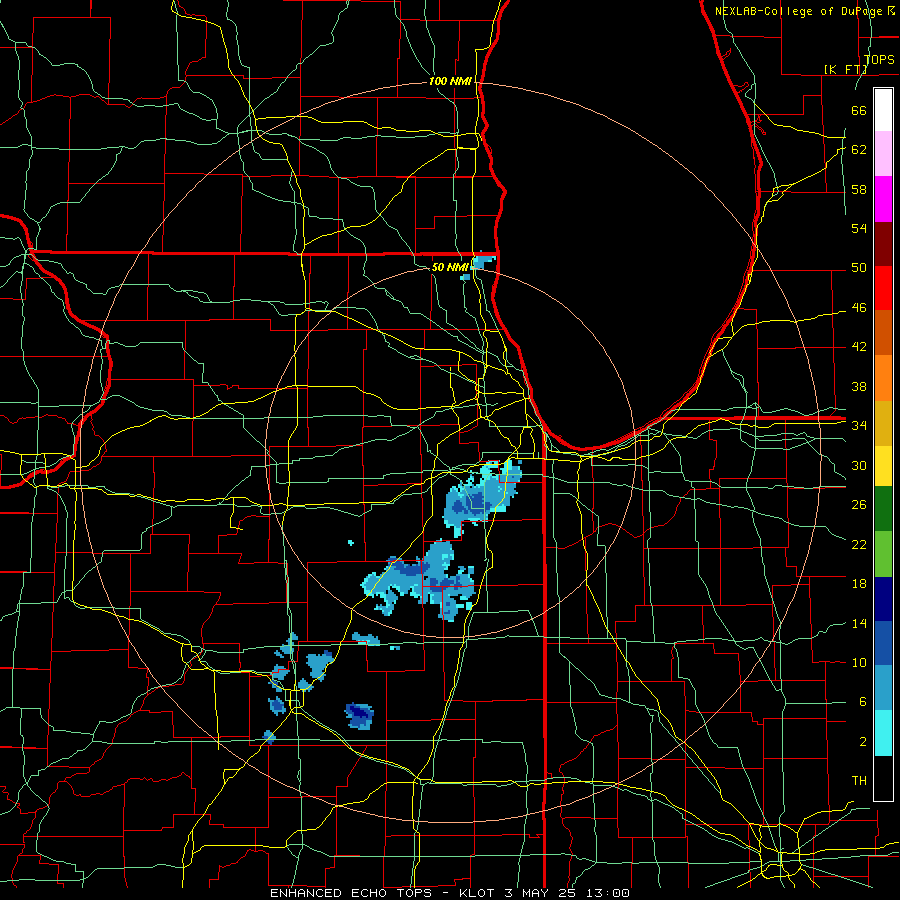This screenshot has width=900, height=900.
Task: Select the dark red (maroon) legend band
Action: point(883,243)
